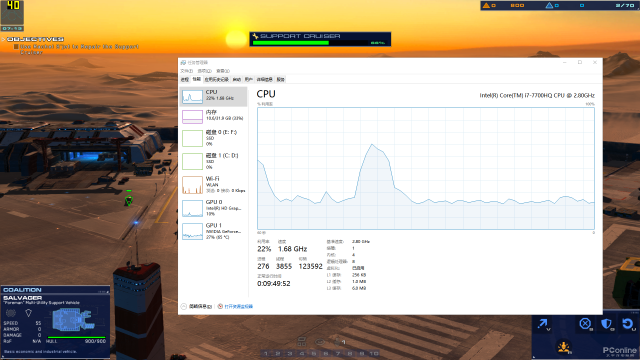Select the Wi-Fi performance entry
Image resolution: width=640 pixels, height=360 pixels.
213,184
